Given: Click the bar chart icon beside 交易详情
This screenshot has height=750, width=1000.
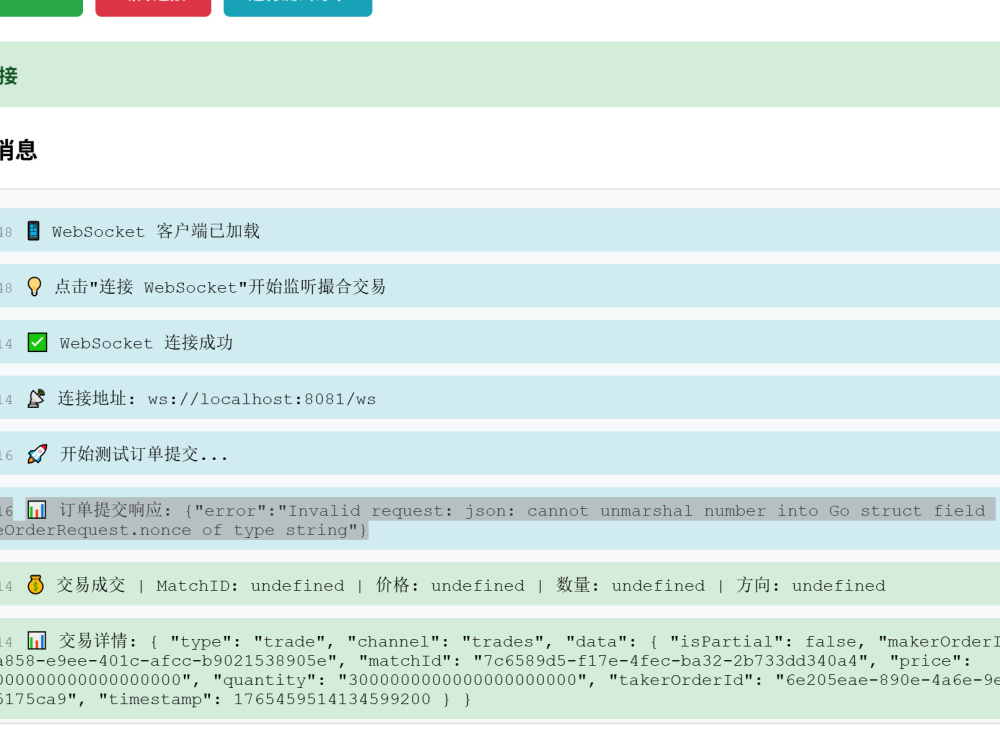Looking at the screenshot, I should pyautogui.click(x=37, y=640).
